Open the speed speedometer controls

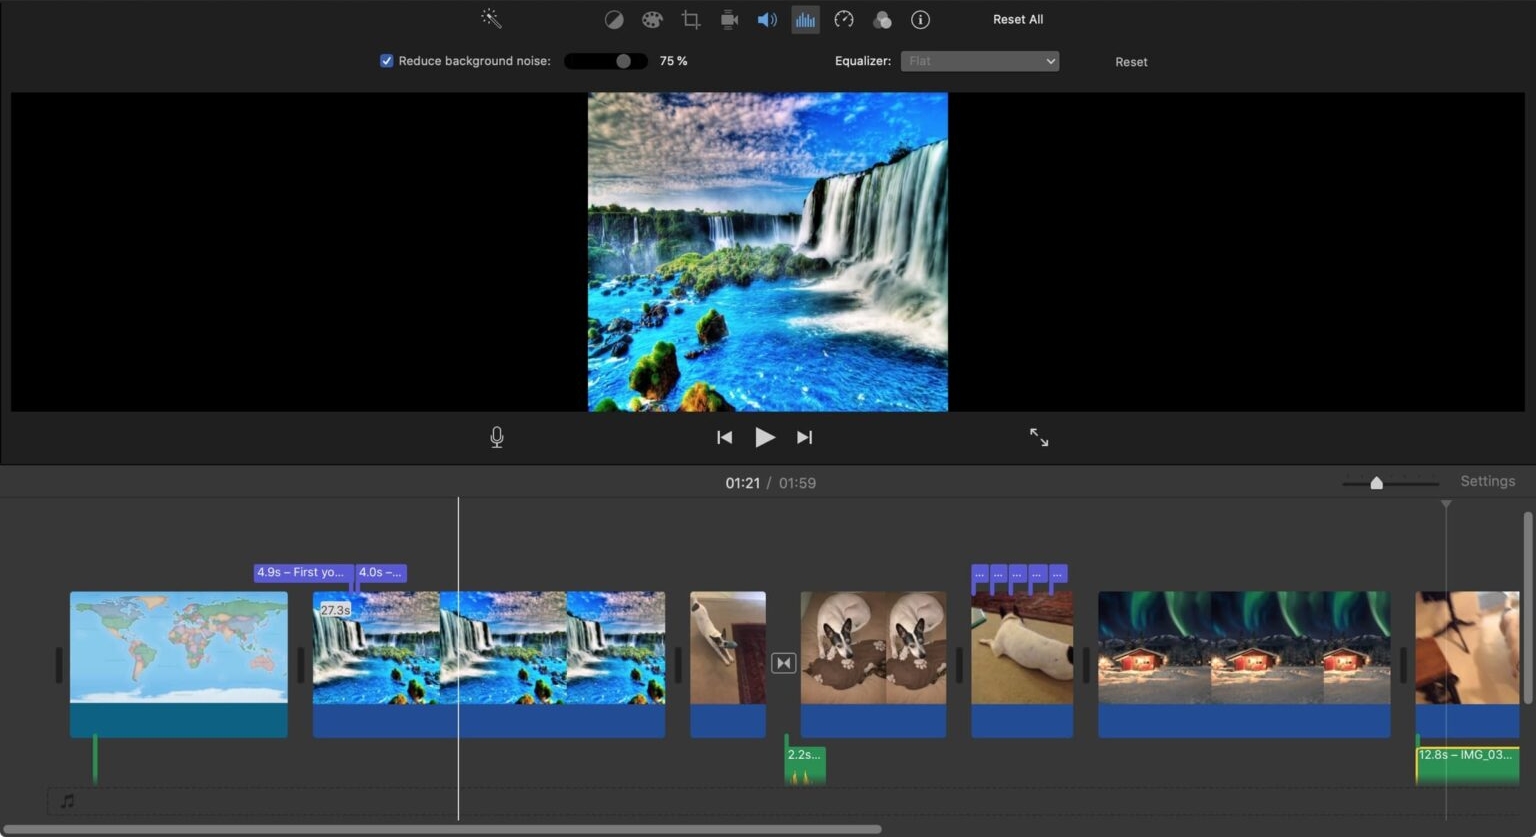(x=844, y=20)
